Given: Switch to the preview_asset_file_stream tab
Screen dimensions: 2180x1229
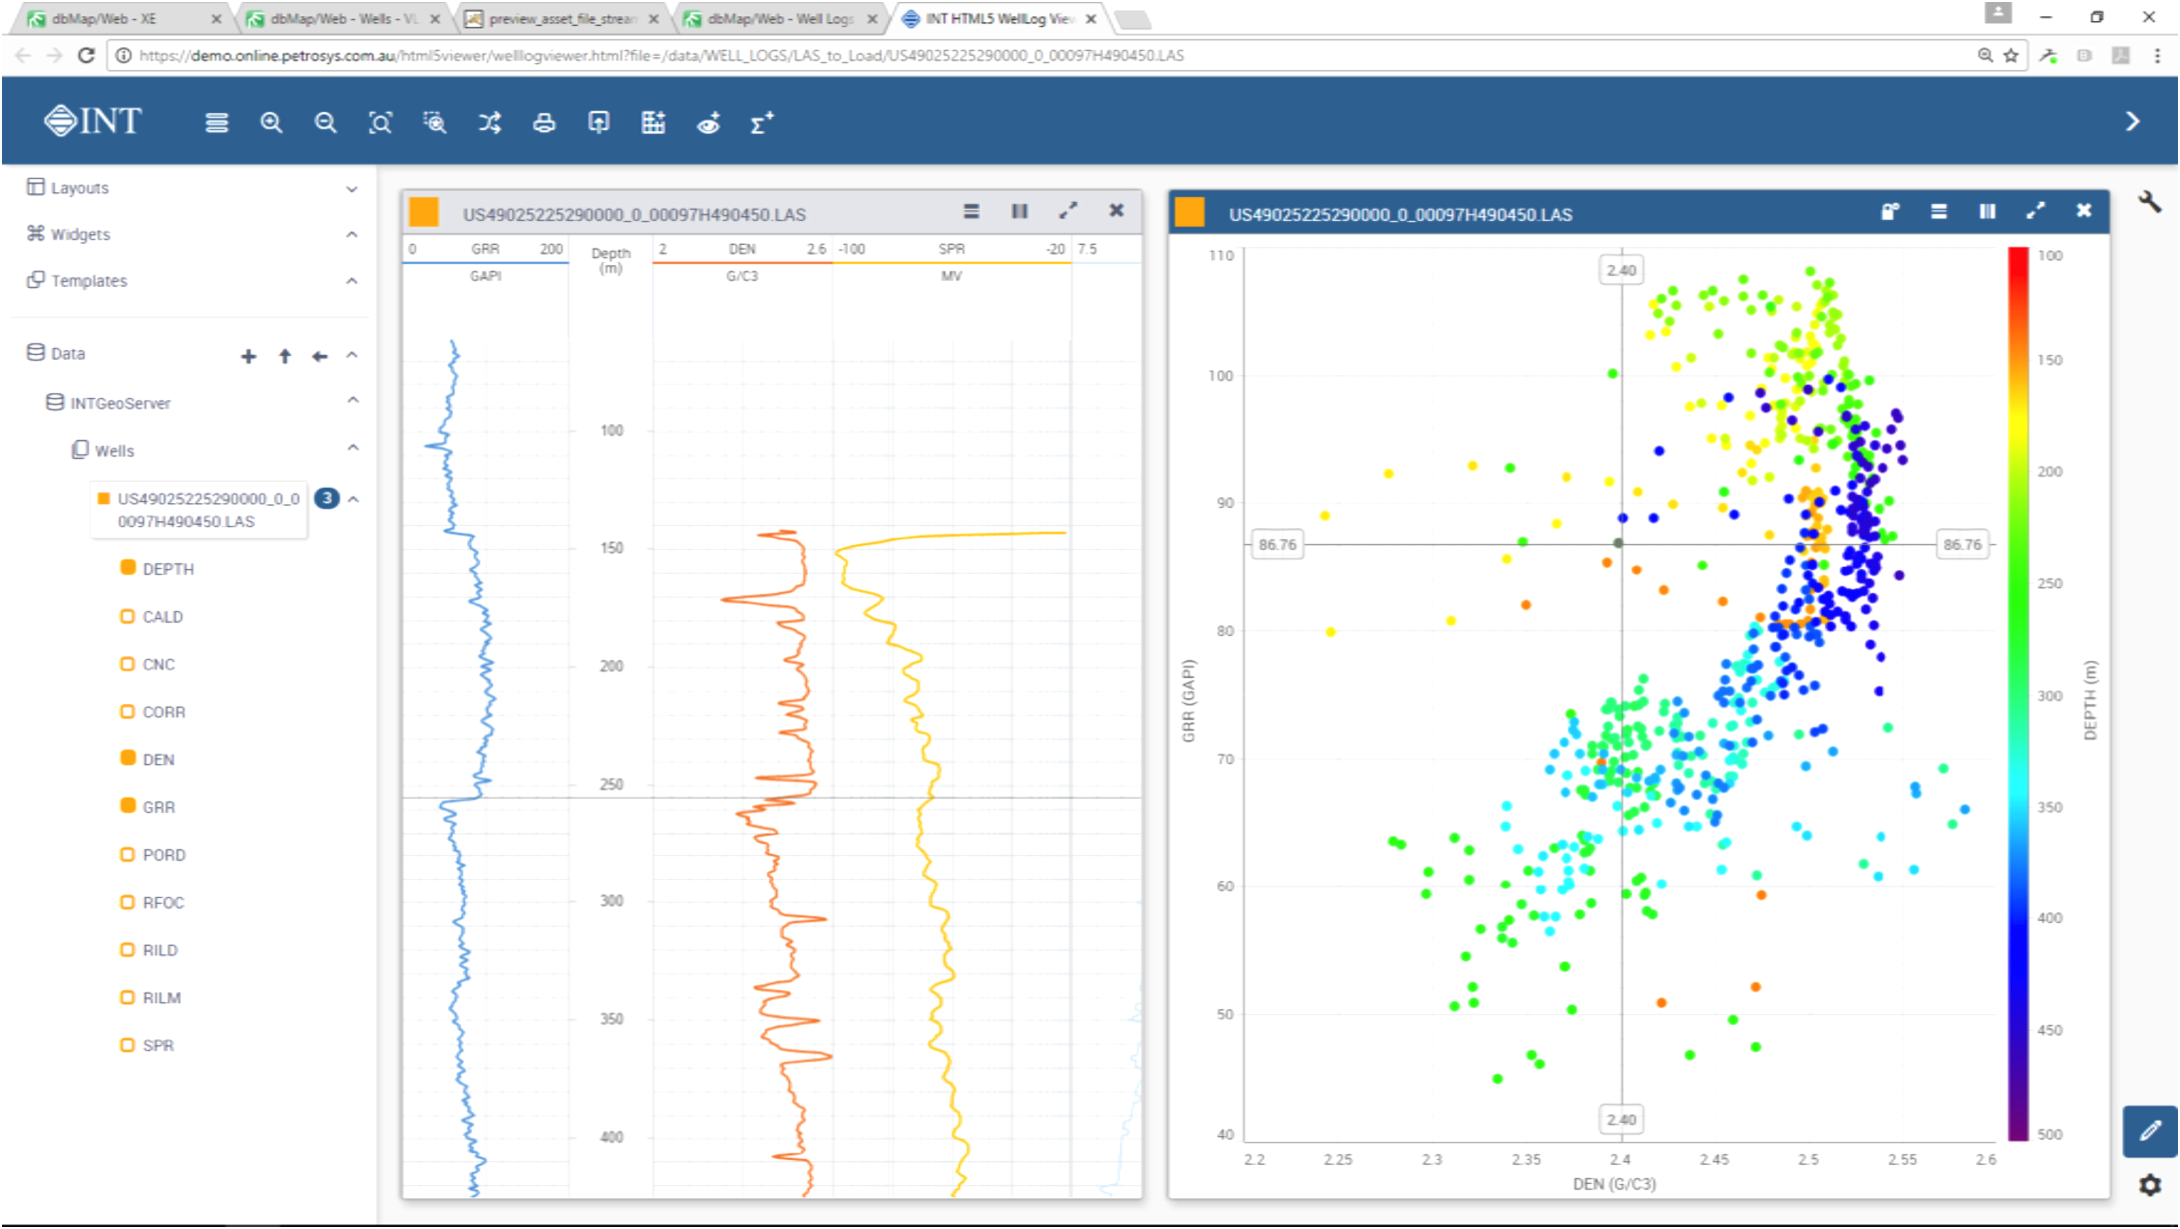Looking at the screenshot, I should coord(560,19).
